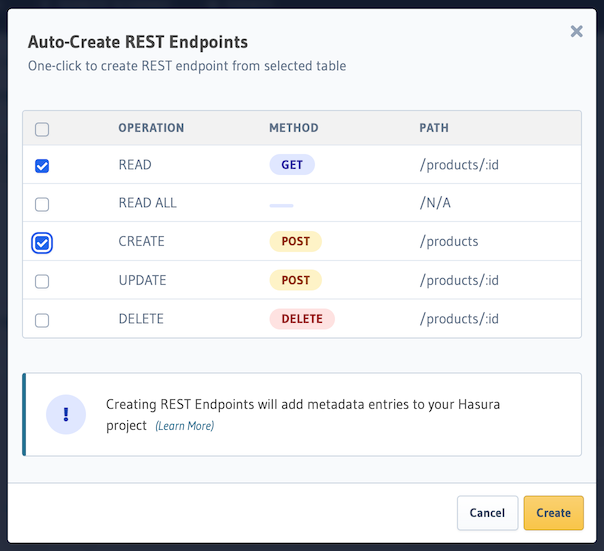Click the exclamation info icon
604x551 pixels.
pos(66,415)
